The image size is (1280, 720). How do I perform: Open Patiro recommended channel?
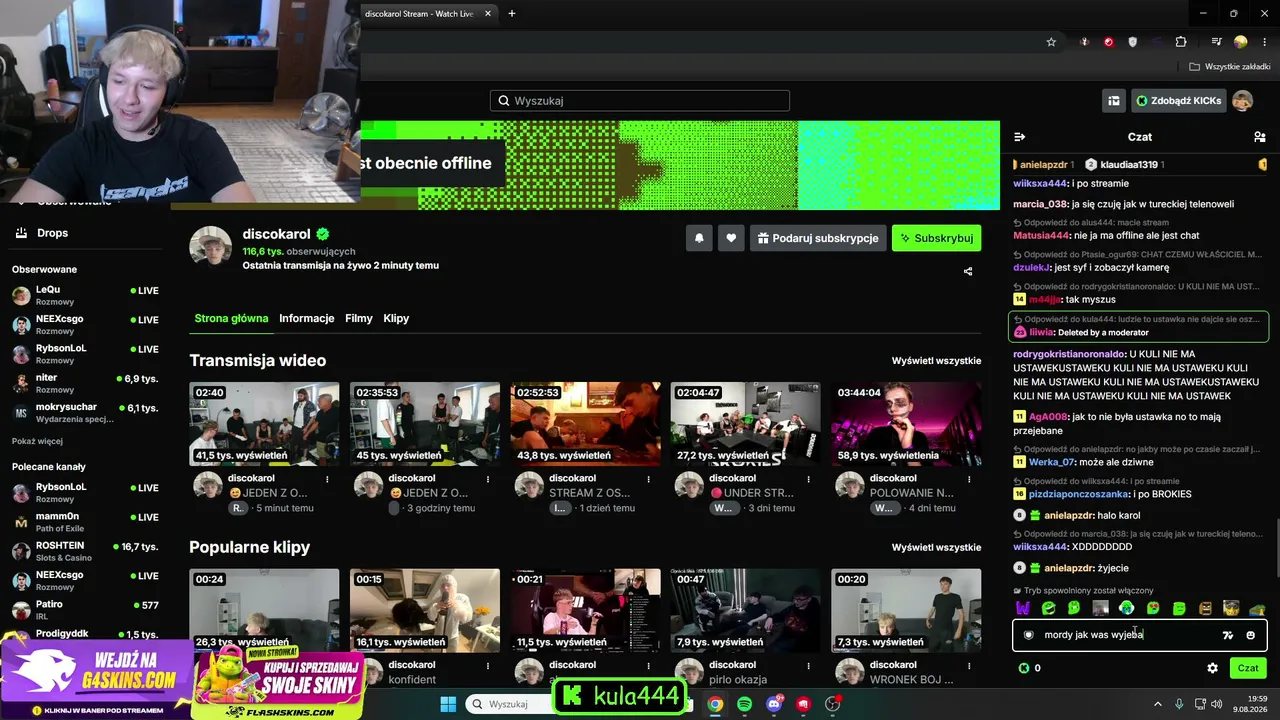tap(85, 610)
